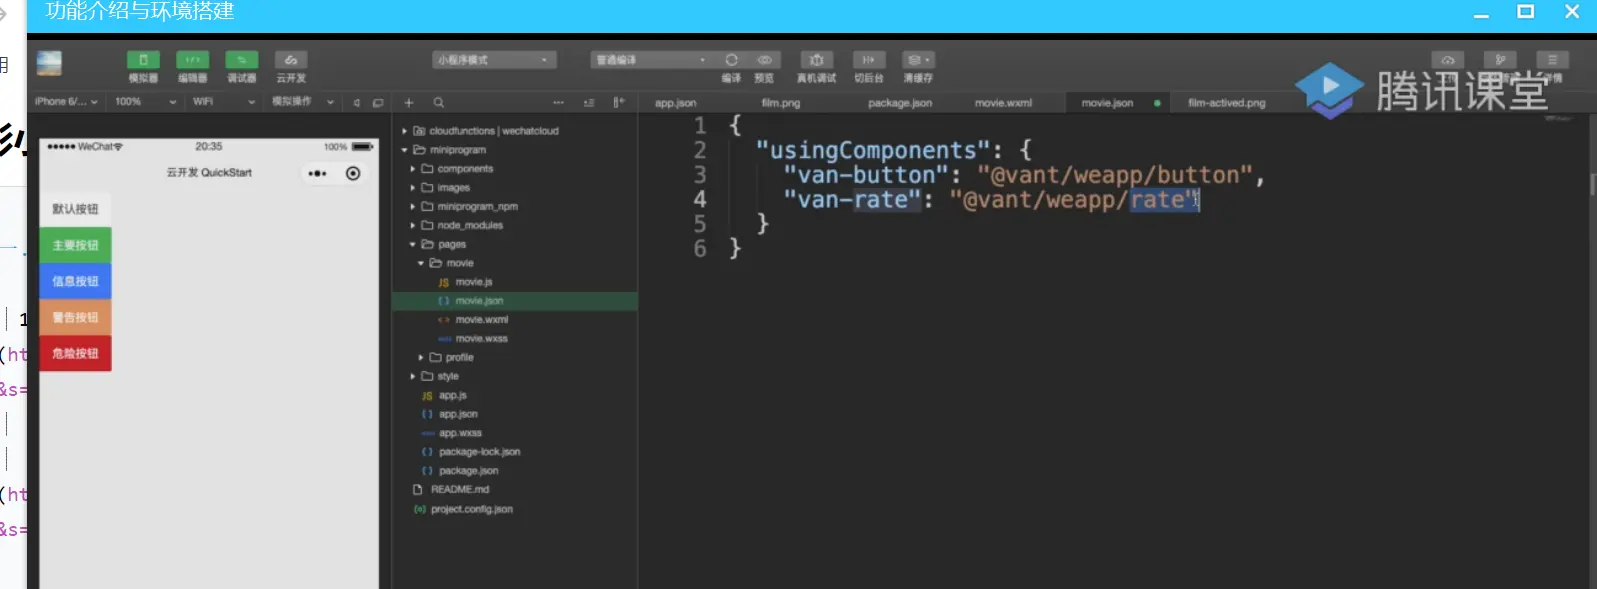Select movie.json in the file tree

[515, 301]
